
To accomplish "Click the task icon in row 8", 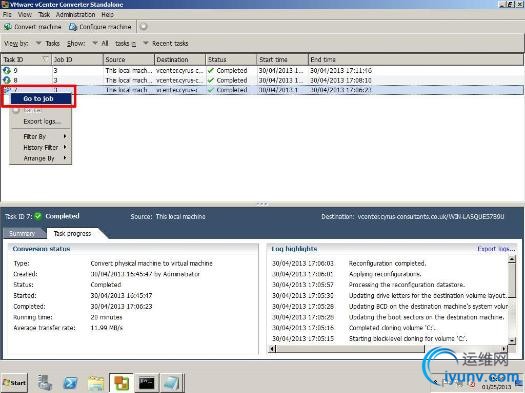I will (x=7, y=80).
